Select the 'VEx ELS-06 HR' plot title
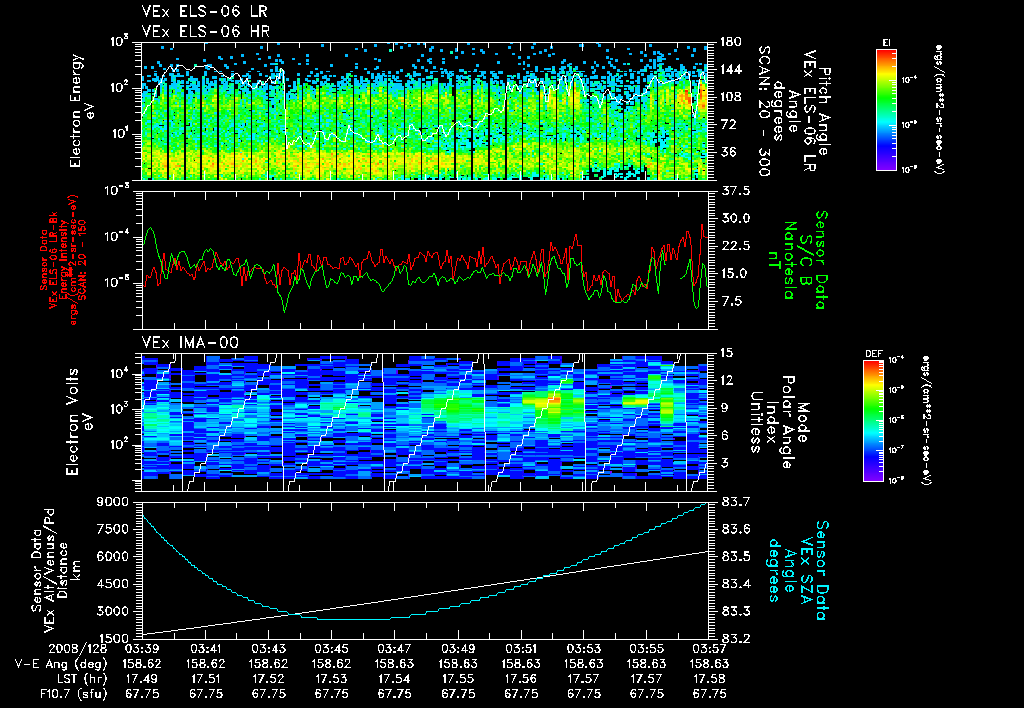This screenshot has height=708, width=1024. click(205, 31)
